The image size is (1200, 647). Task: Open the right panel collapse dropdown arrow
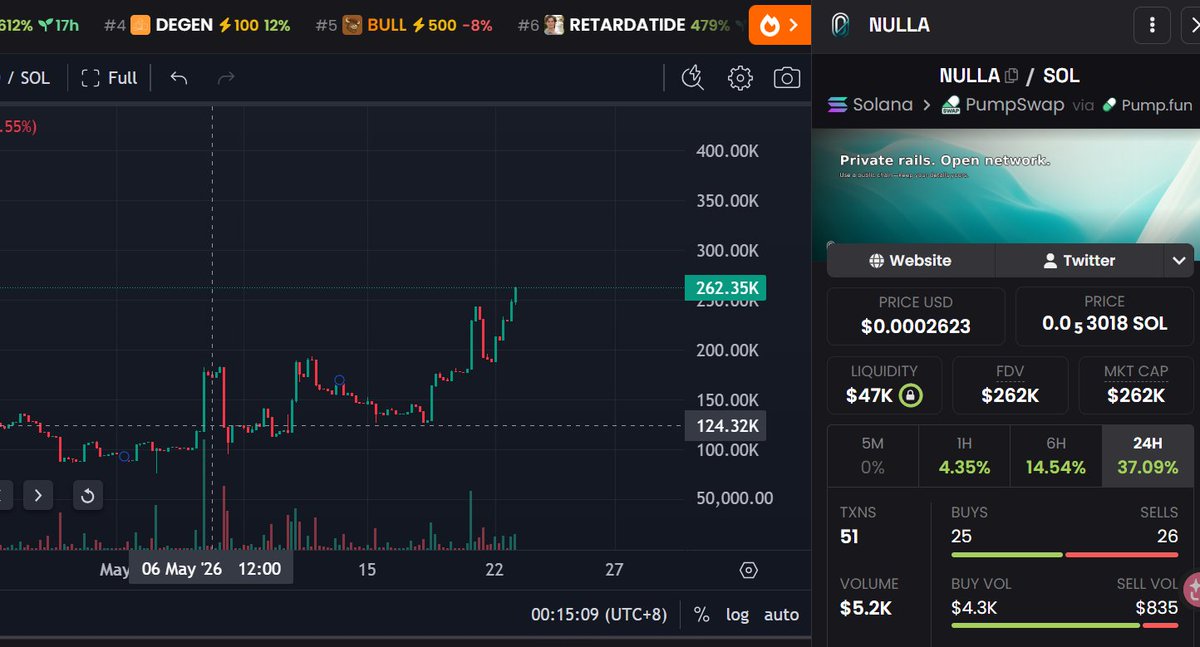1191,25
